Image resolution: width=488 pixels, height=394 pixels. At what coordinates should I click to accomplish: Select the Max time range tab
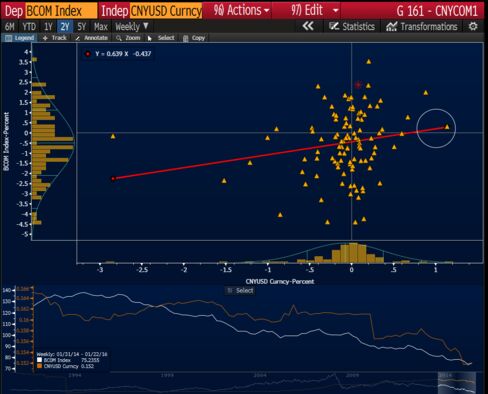[x=101, y=27]
